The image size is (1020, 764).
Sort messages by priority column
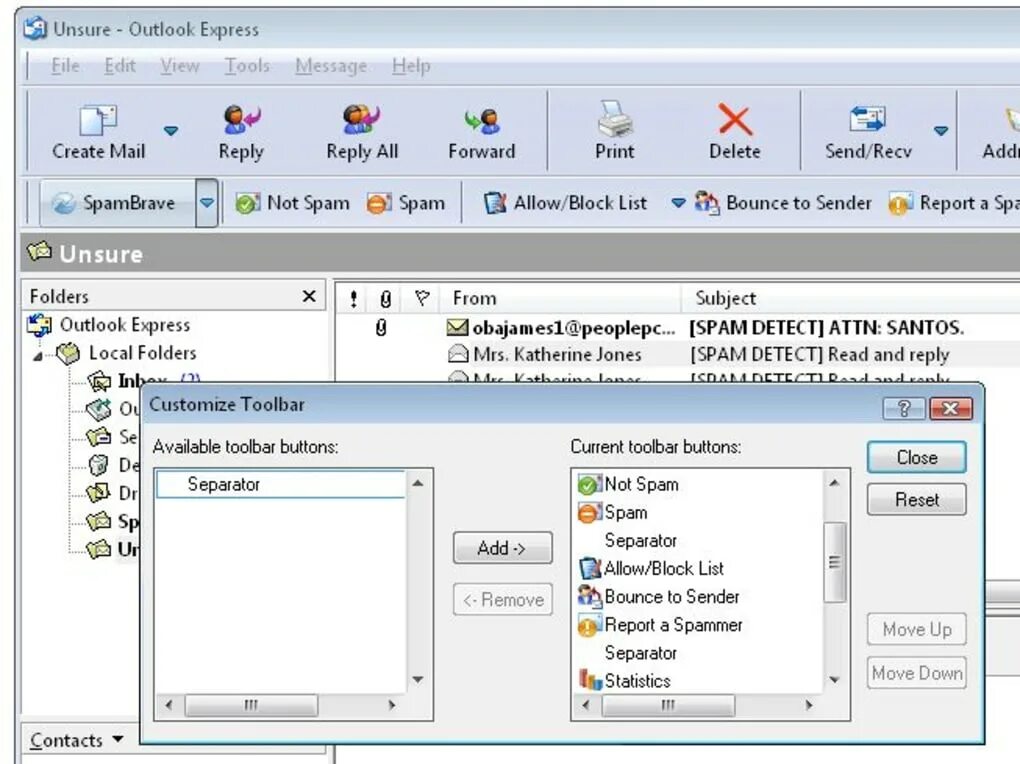353,299
